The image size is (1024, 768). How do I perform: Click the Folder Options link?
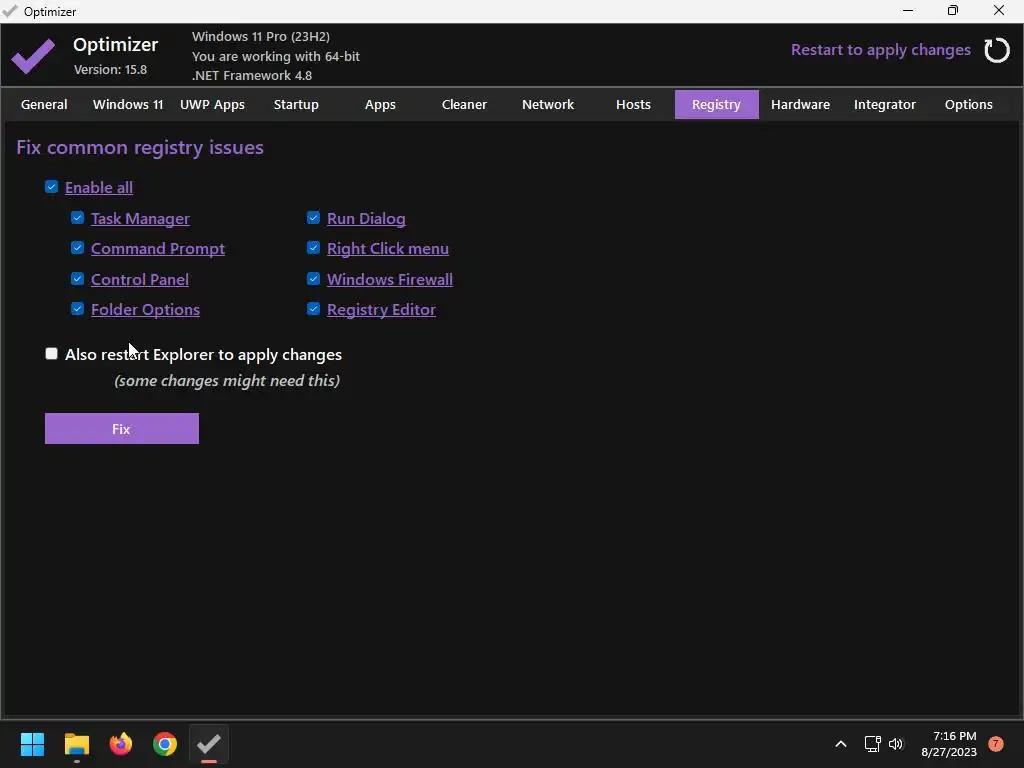[x=145, y=310]
